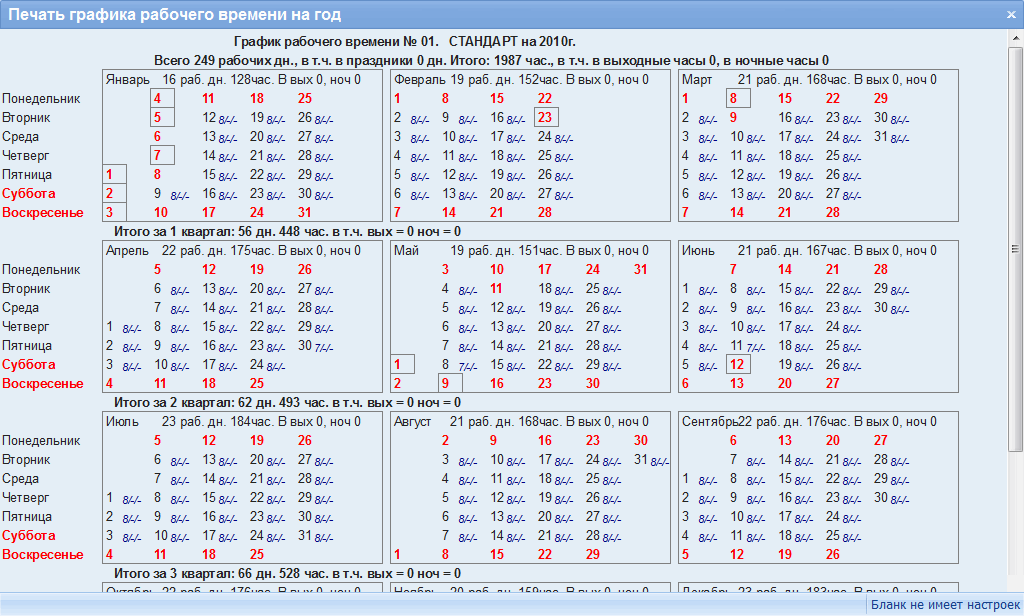
Task: Click the status text 'Бланк не имеет настроек'
Action: point(945,605)
